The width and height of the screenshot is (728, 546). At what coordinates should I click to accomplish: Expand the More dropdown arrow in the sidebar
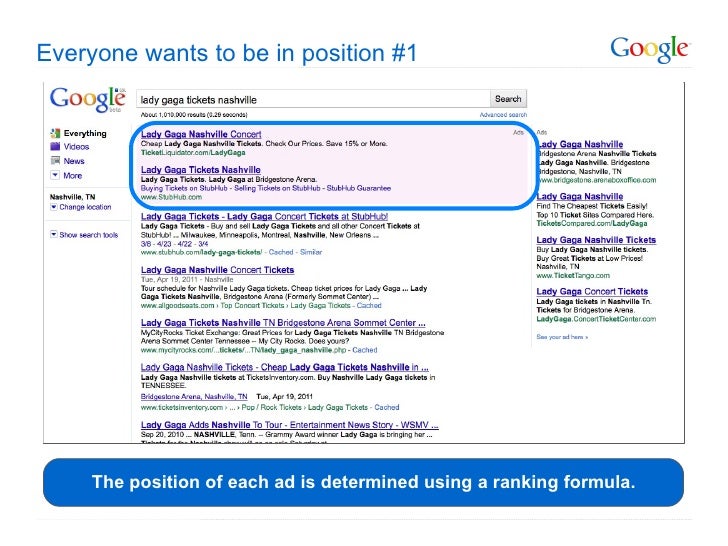coord(55,176)
